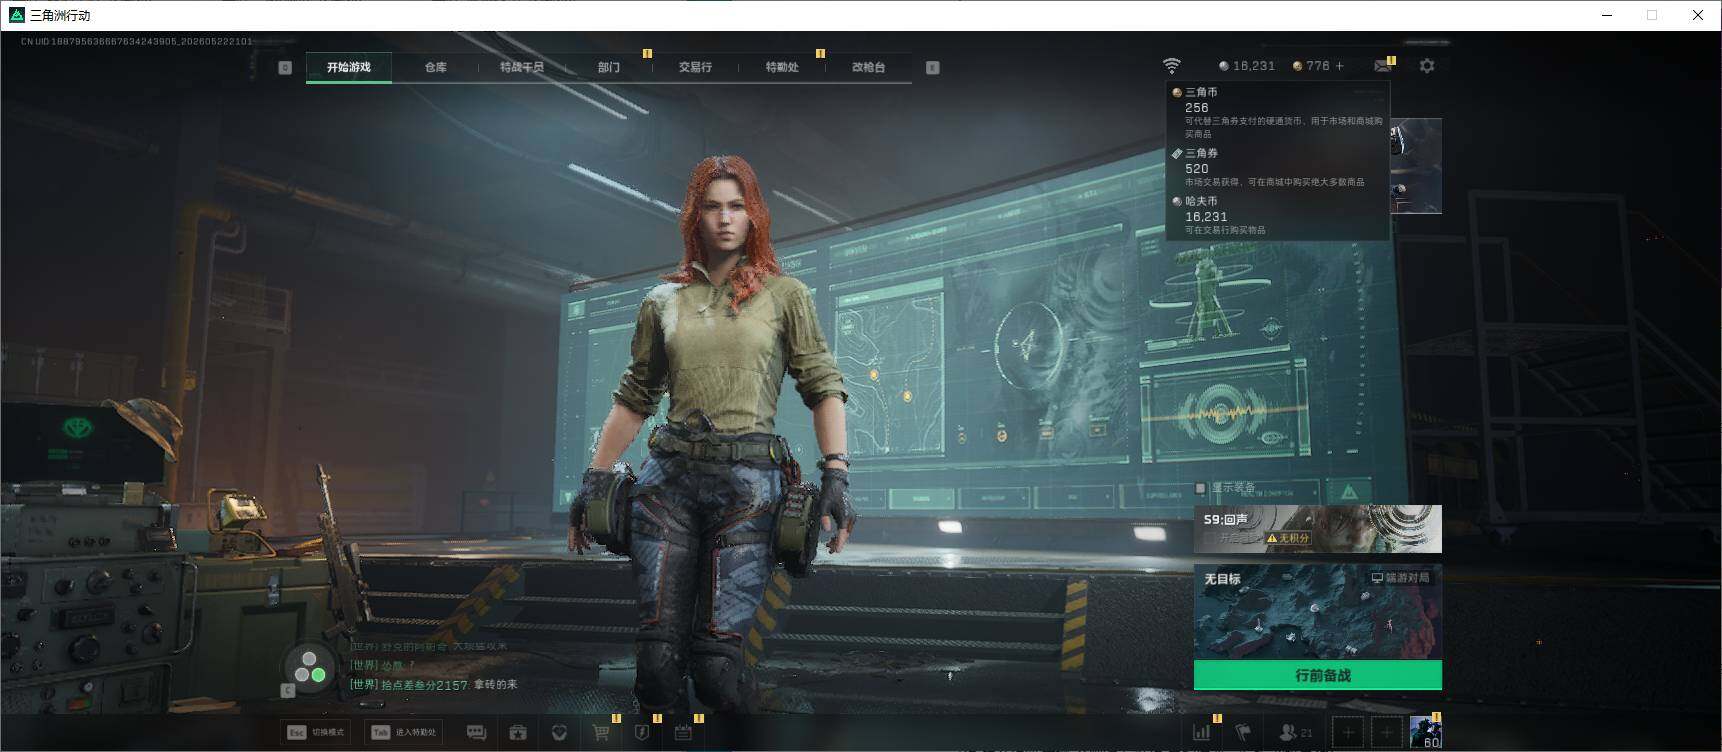Open the player avatar level 60
This screenshot has height=752, width=1722.
click(1426, 732)
